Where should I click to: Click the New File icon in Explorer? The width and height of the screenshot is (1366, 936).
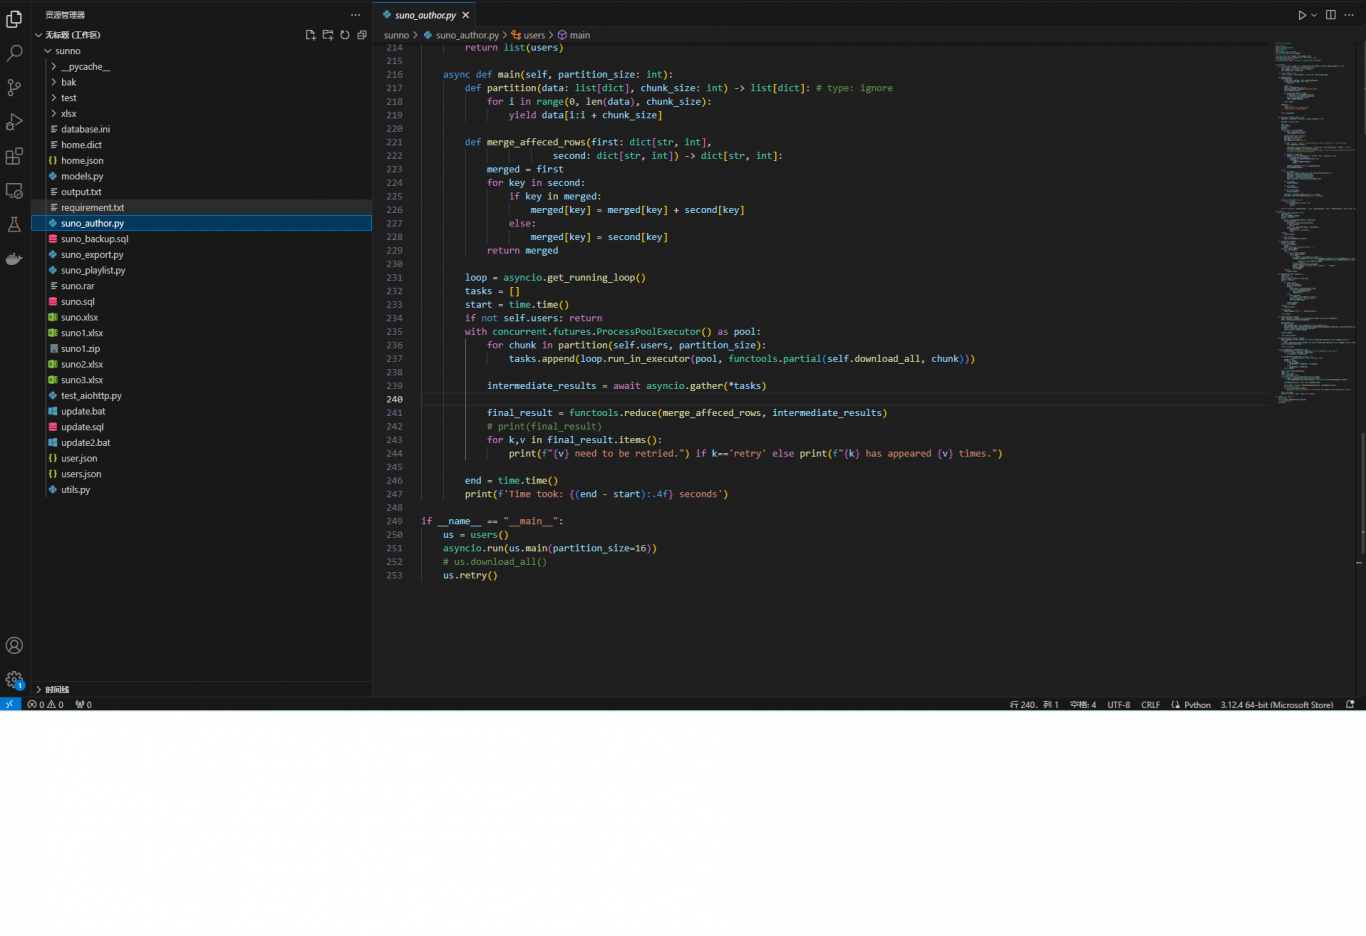(x=311, y=35)
